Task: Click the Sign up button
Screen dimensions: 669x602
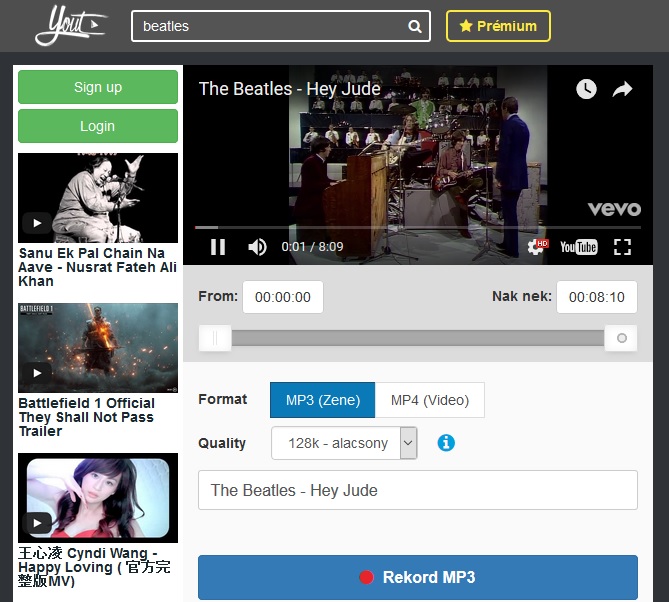Action: point(98,87)
